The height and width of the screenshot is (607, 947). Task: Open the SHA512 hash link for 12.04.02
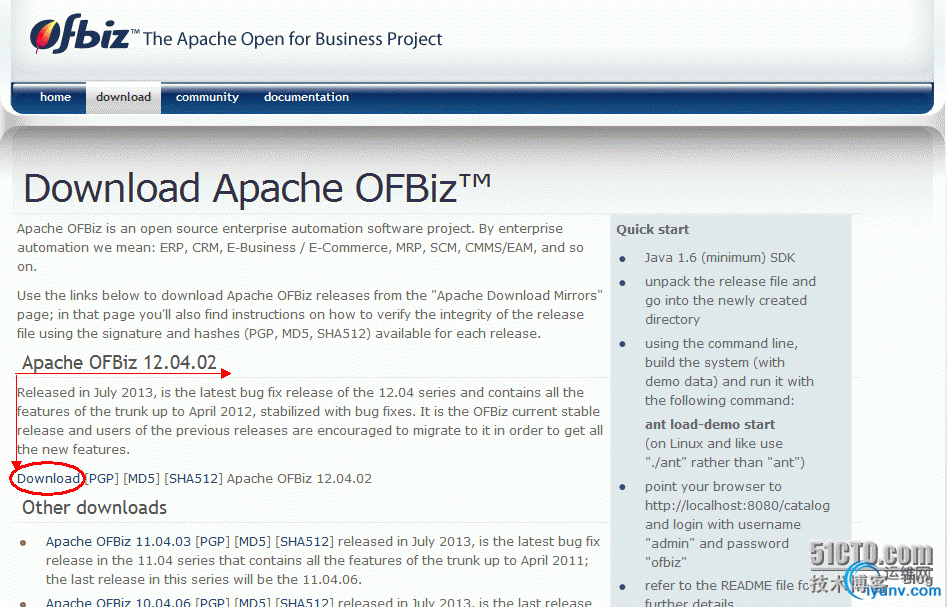(x=193, y=478)
